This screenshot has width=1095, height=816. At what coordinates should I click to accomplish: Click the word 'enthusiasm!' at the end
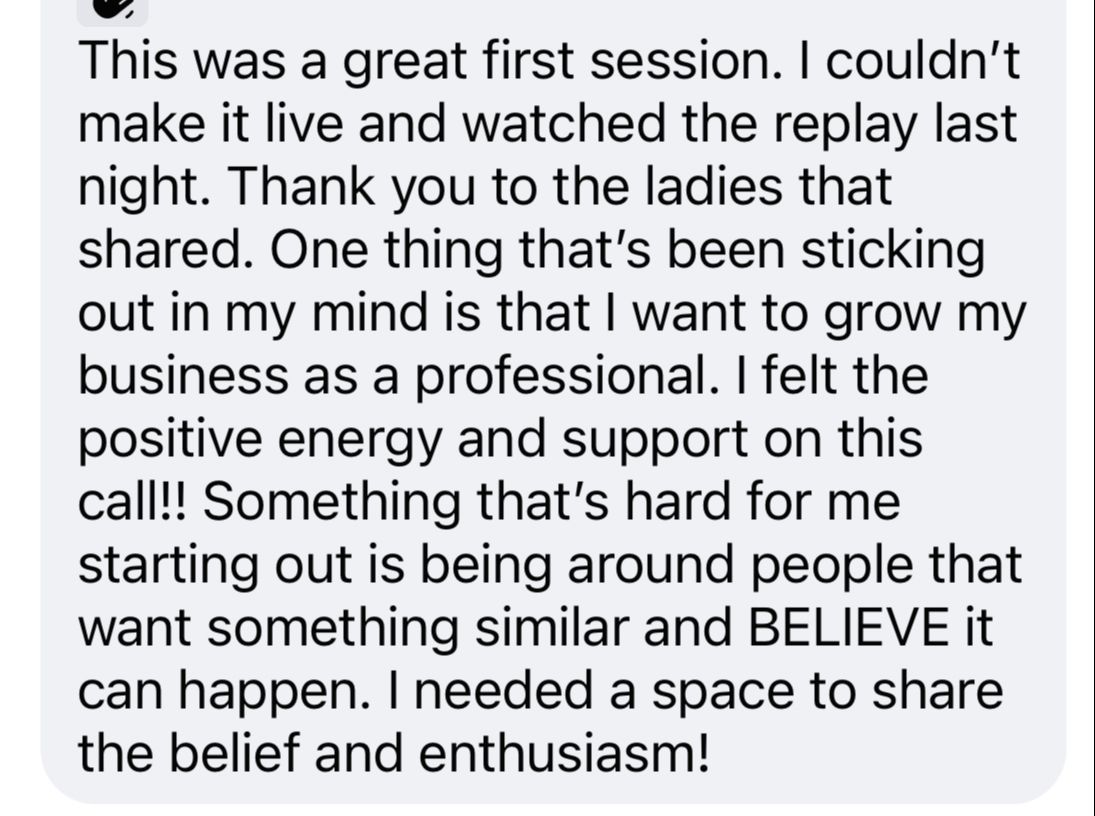[x=562, y=754]
